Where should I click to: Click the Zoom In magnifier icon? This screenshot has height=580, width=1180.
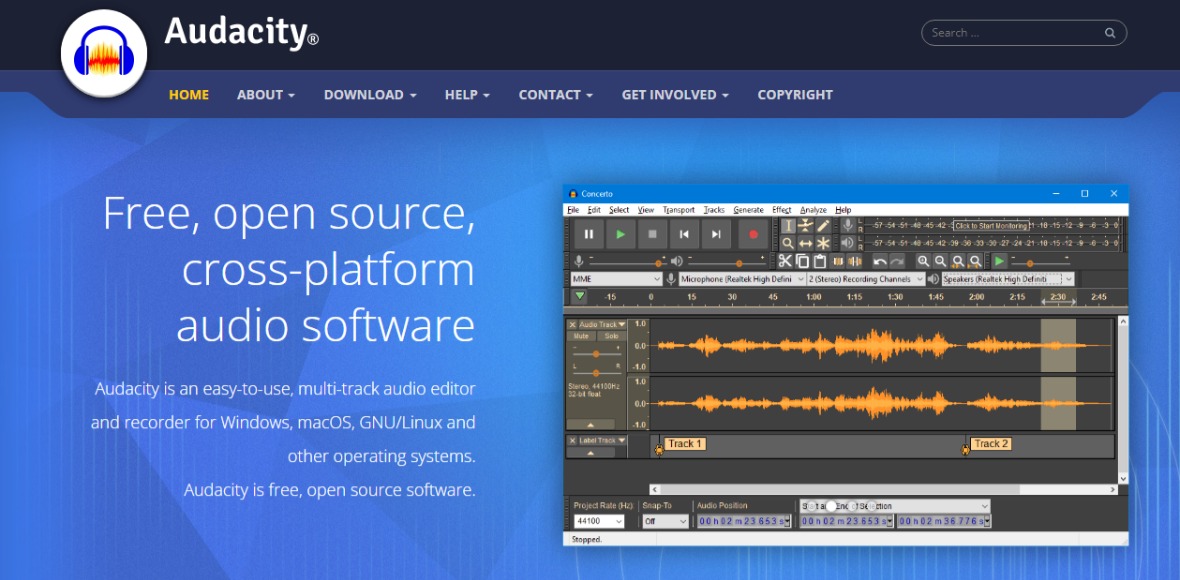[x=923, y=261]
